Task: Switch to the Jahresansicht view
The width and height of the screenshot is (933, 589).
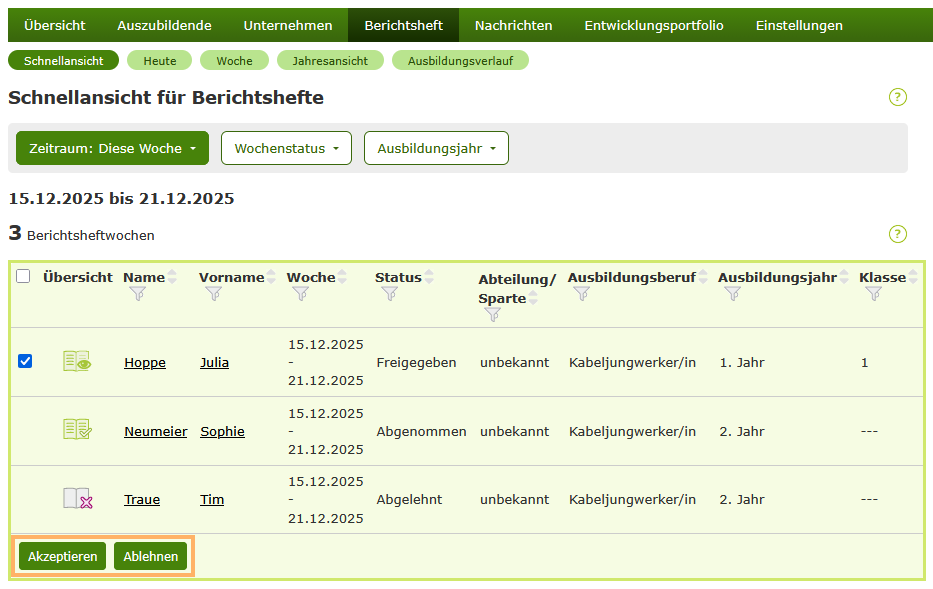Action: click(330, 60)
